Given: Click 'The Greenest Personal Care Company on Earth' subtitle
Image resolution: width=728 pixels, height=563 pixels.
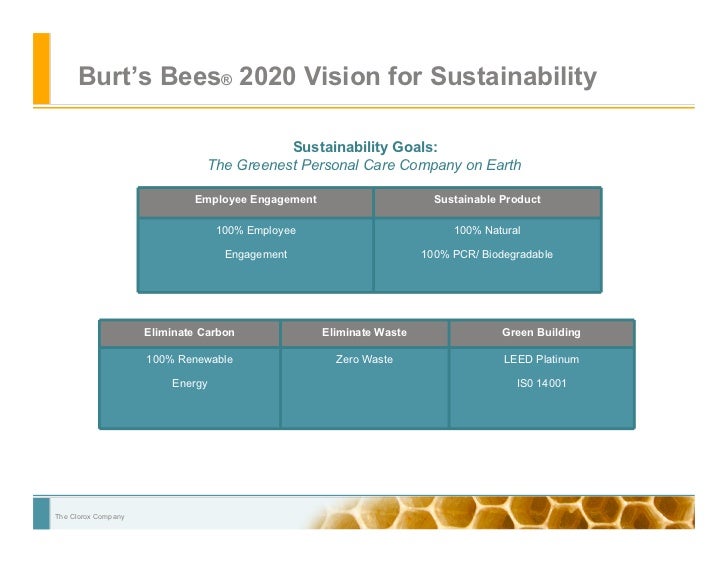Looking at the screenshot, I should pos(364,165).
